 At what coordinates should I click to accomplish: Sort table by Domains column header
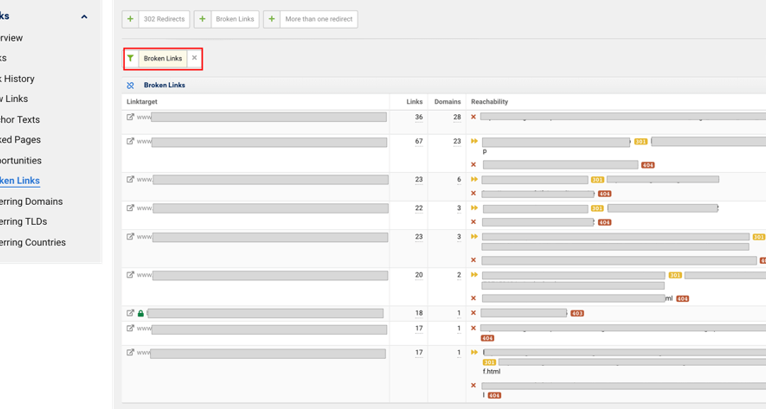(447, 102)
